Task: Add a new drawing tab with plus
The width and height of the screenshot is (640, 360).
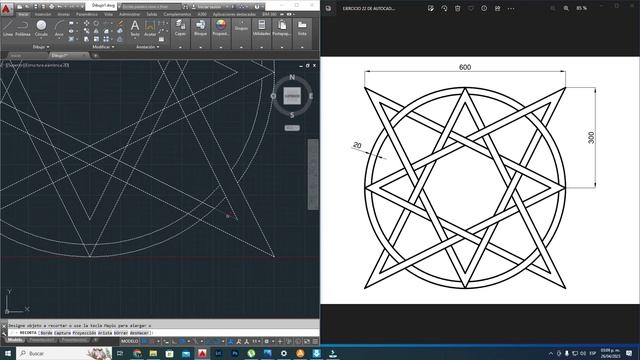Action: point(95,56)
